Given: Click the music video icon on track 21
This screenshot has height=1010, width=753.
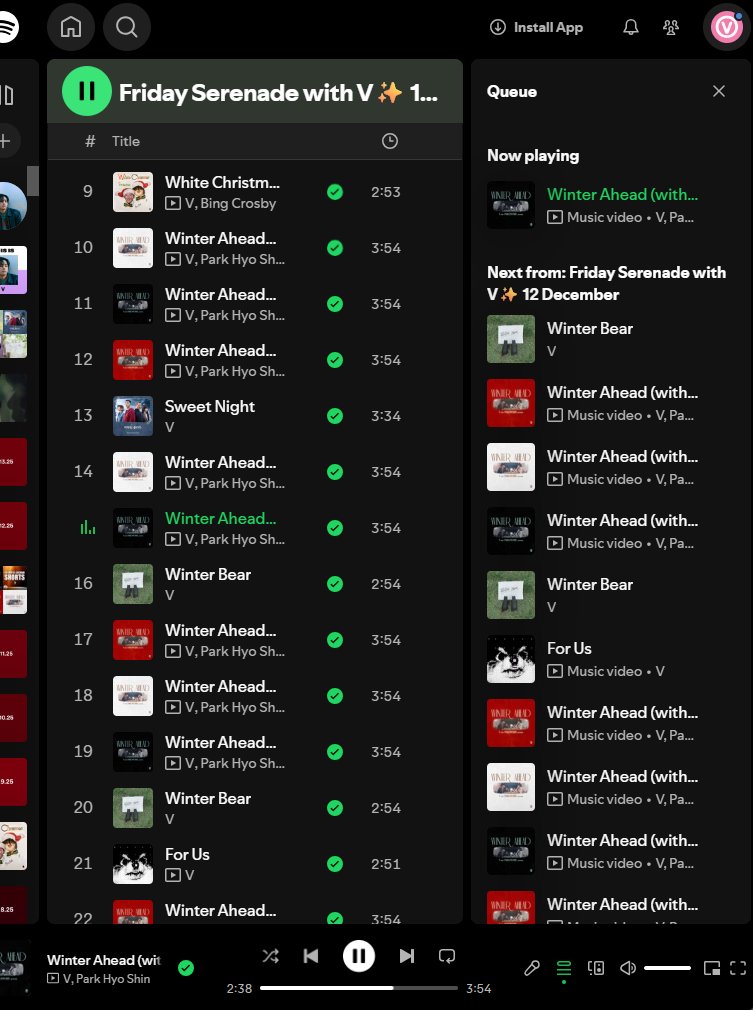Looking at the screenshot, I should 172,875.
